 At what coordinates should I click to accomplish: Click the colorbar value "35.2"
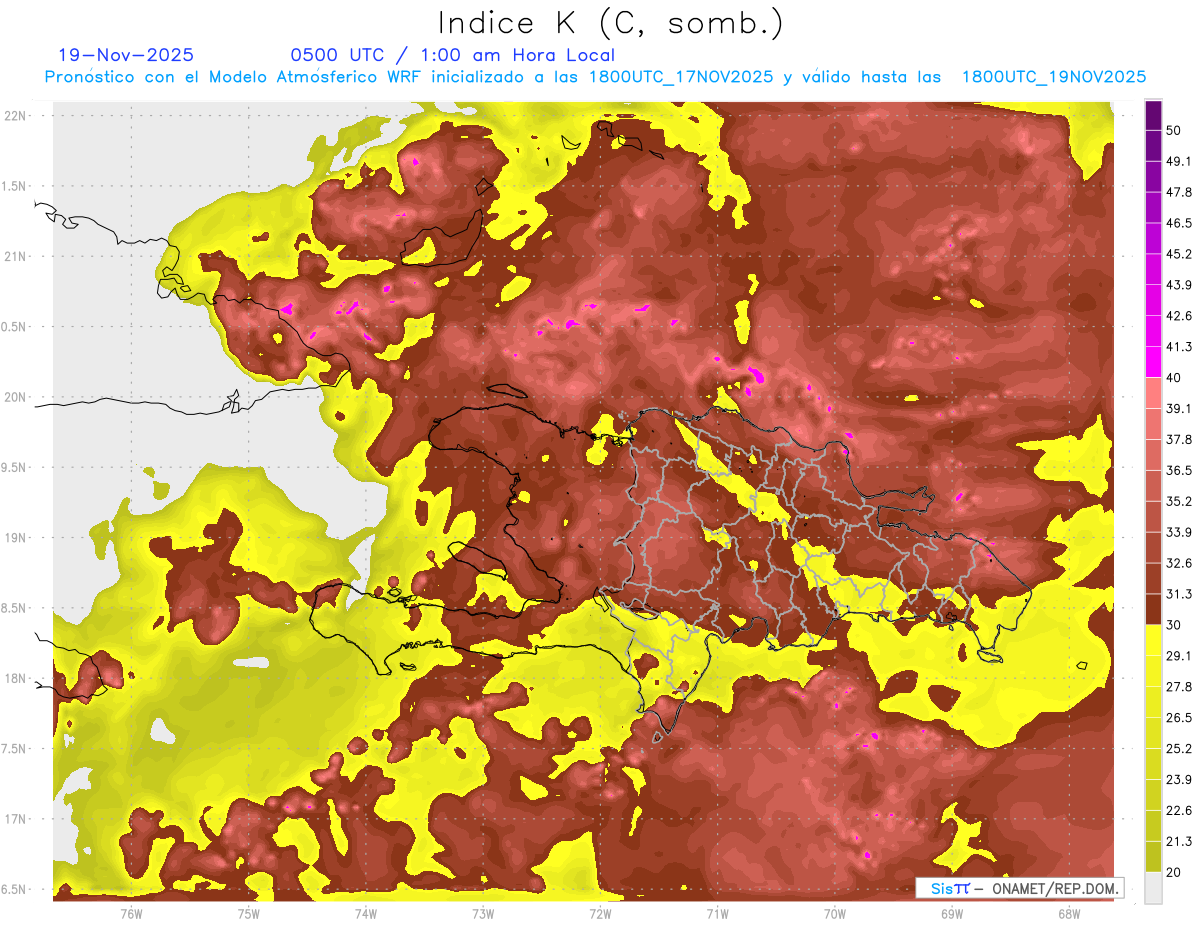(1178, 501)
